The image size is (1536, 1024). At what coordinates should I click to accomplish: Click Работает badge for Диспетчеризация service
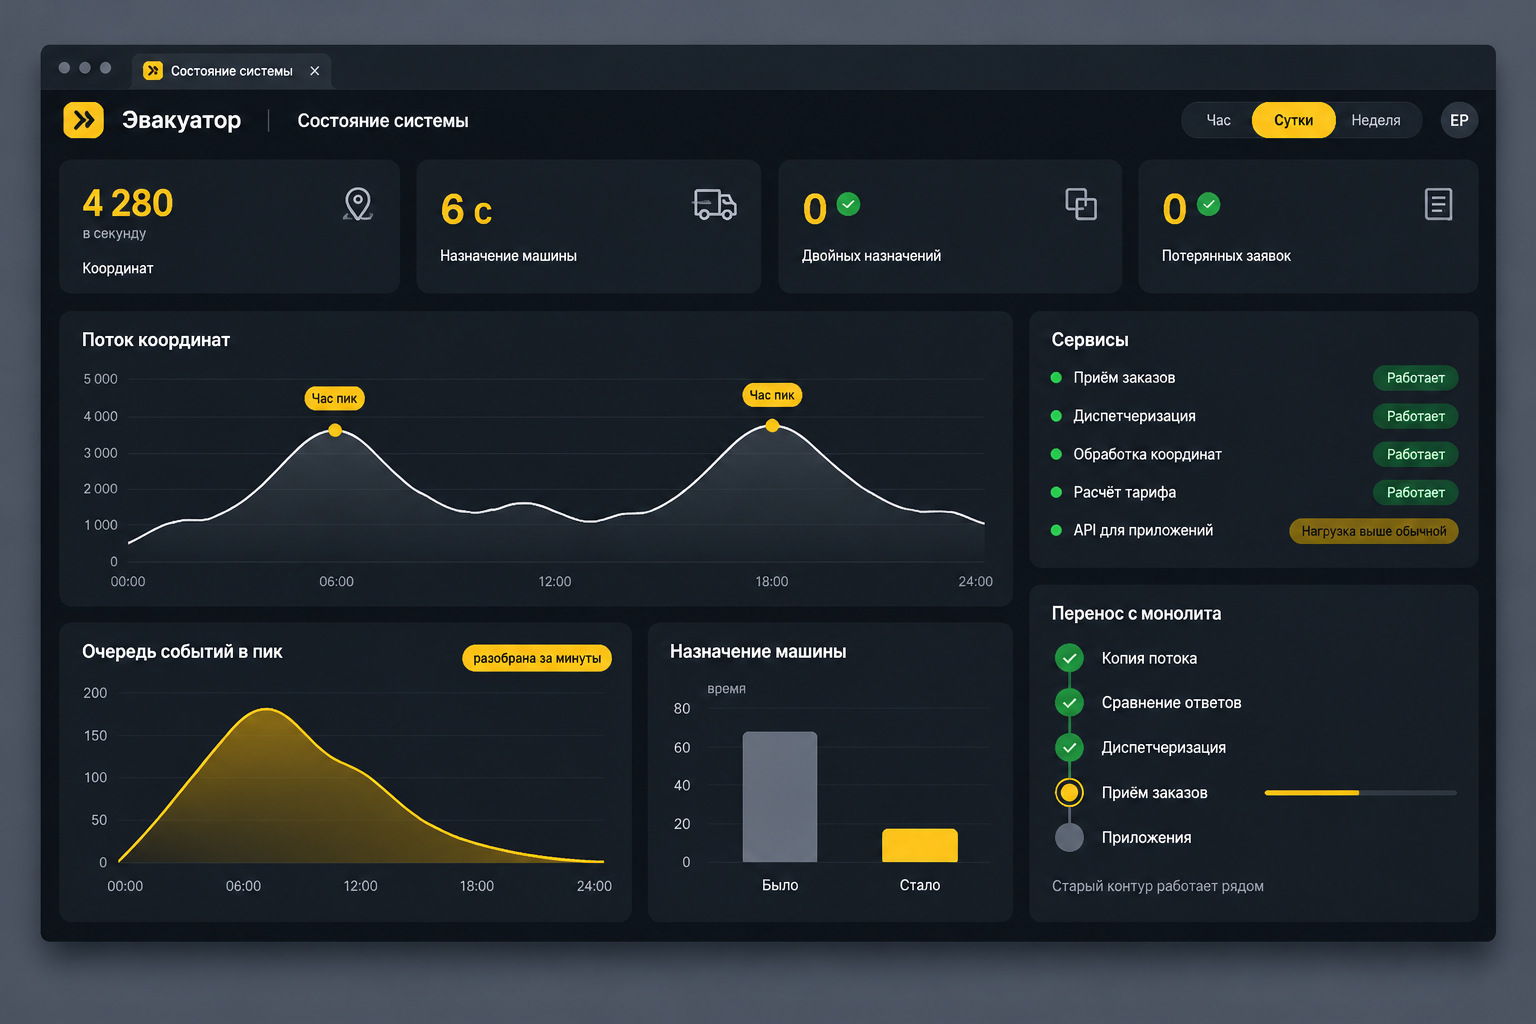click(1415, 416)
